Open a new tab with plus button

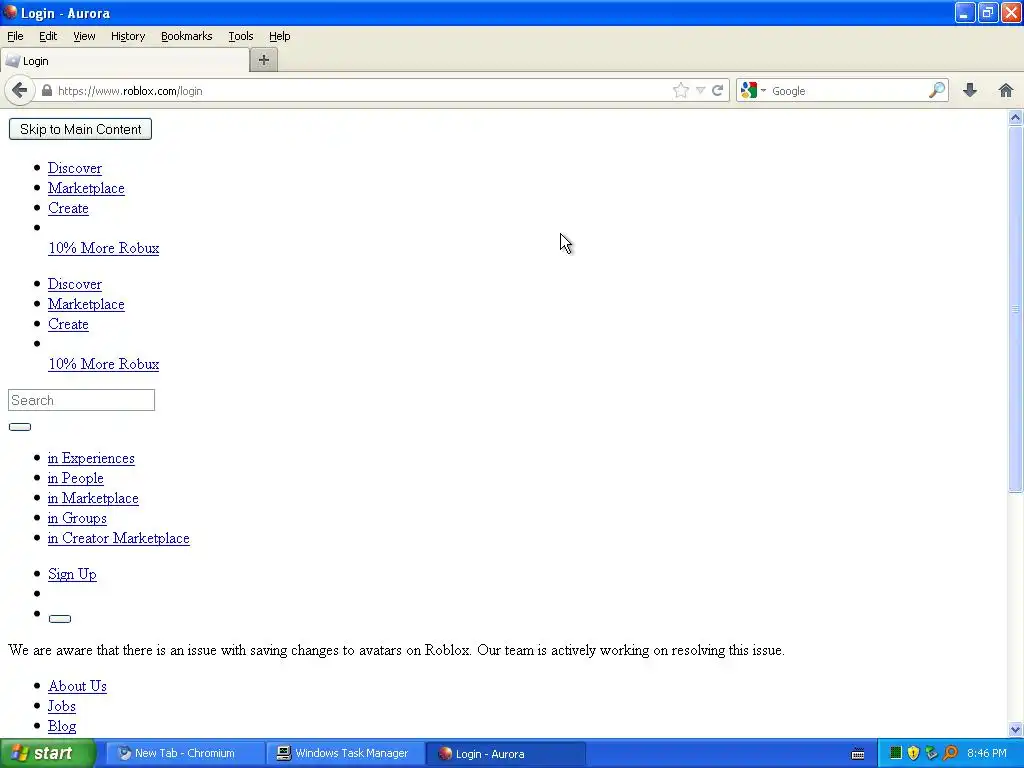click(264, 60)
